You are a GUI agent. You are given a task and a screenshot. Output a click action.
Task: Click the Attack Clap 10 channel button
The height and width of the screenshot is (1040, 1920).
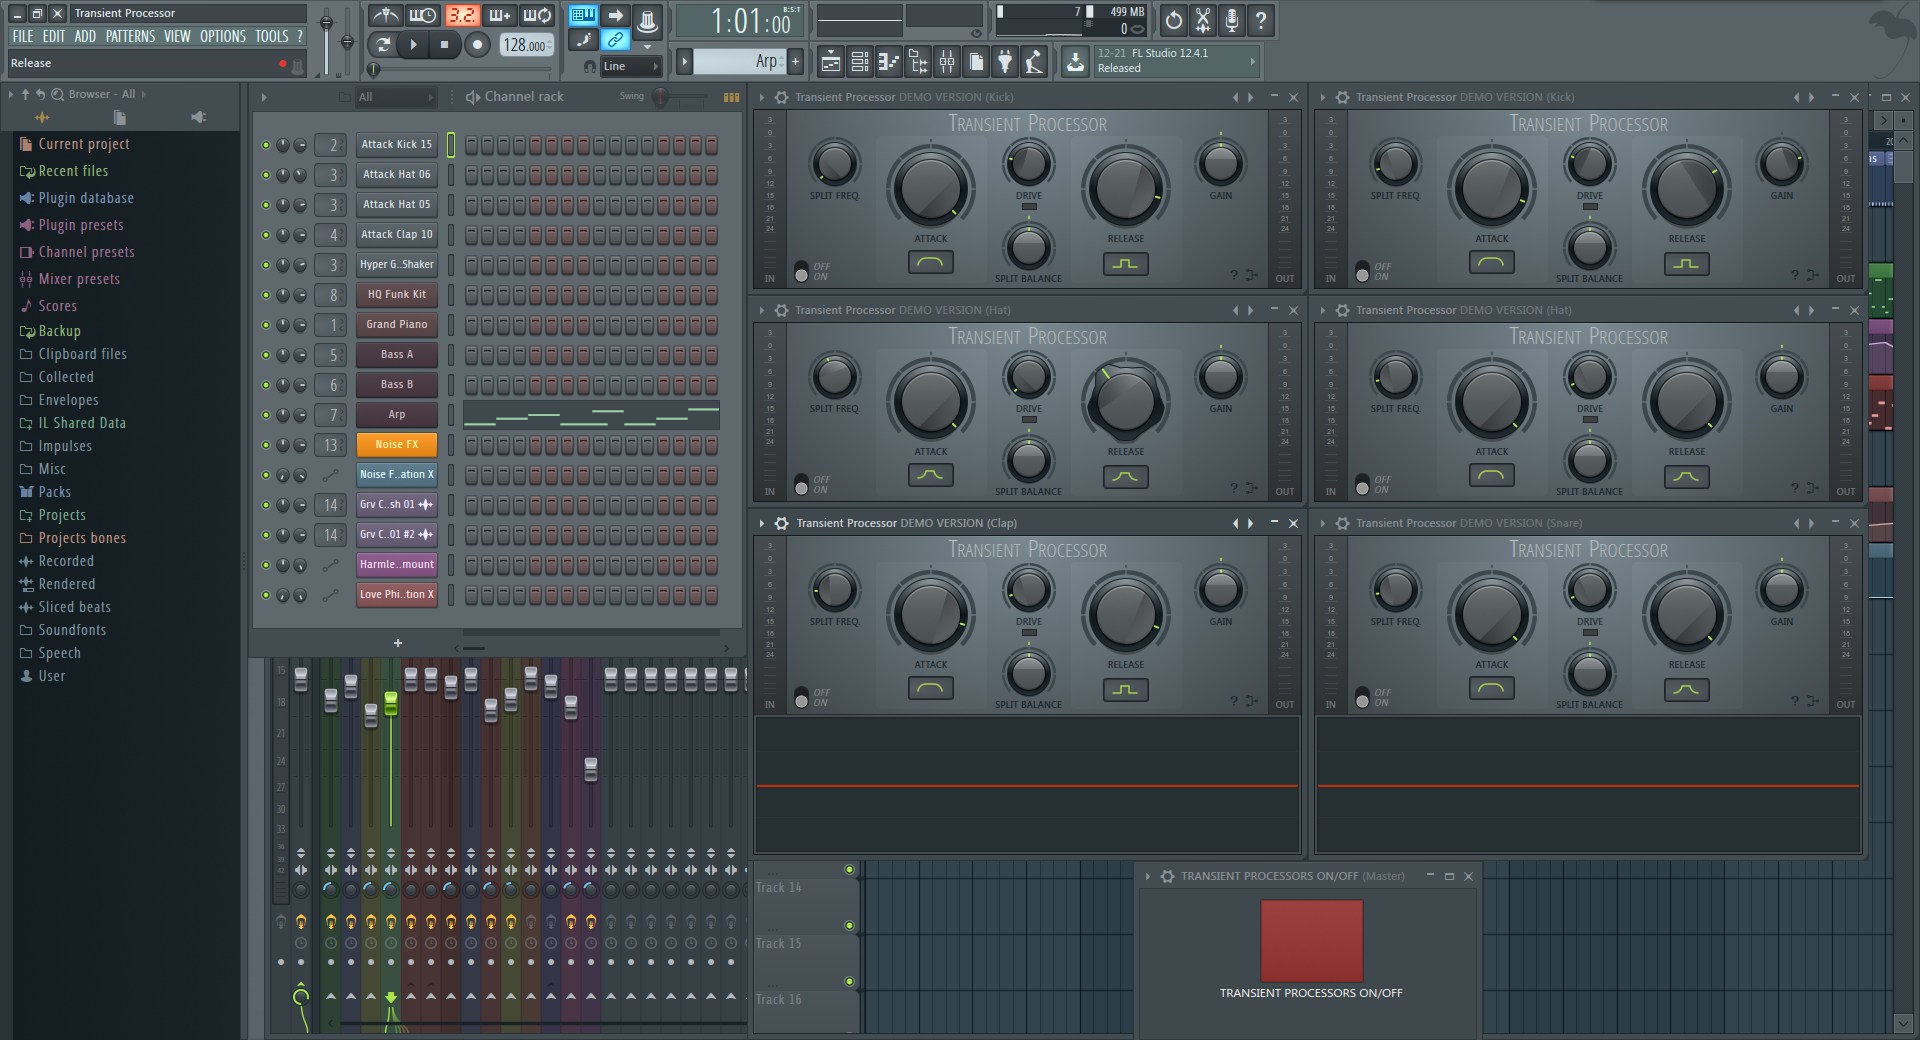[397, 235]
